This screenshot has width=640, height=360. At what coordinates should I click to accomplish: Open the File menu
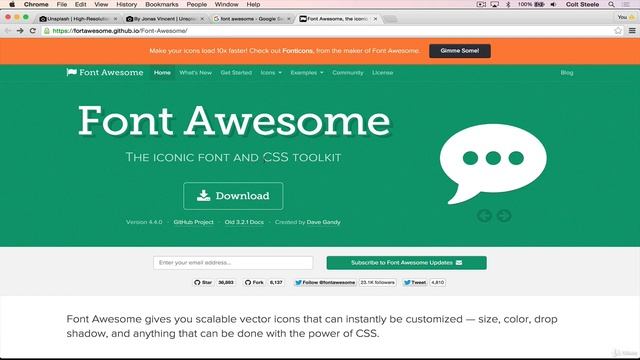pyautogui.click(x=62, y=4)
